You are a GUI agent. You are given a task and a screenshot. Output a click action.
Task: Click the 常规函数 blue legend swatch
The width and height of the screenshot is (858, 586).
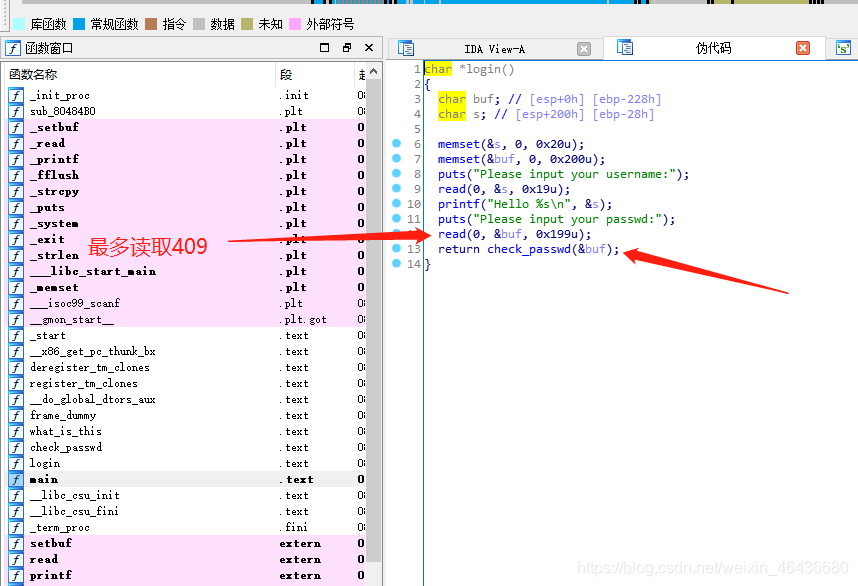tap(79, 24)
